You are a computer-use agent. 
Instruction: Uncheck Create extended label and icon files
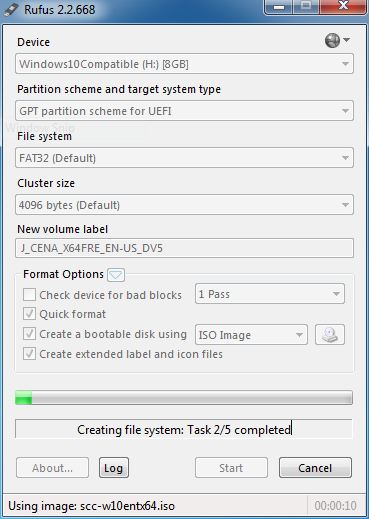[x=29, y=354]
